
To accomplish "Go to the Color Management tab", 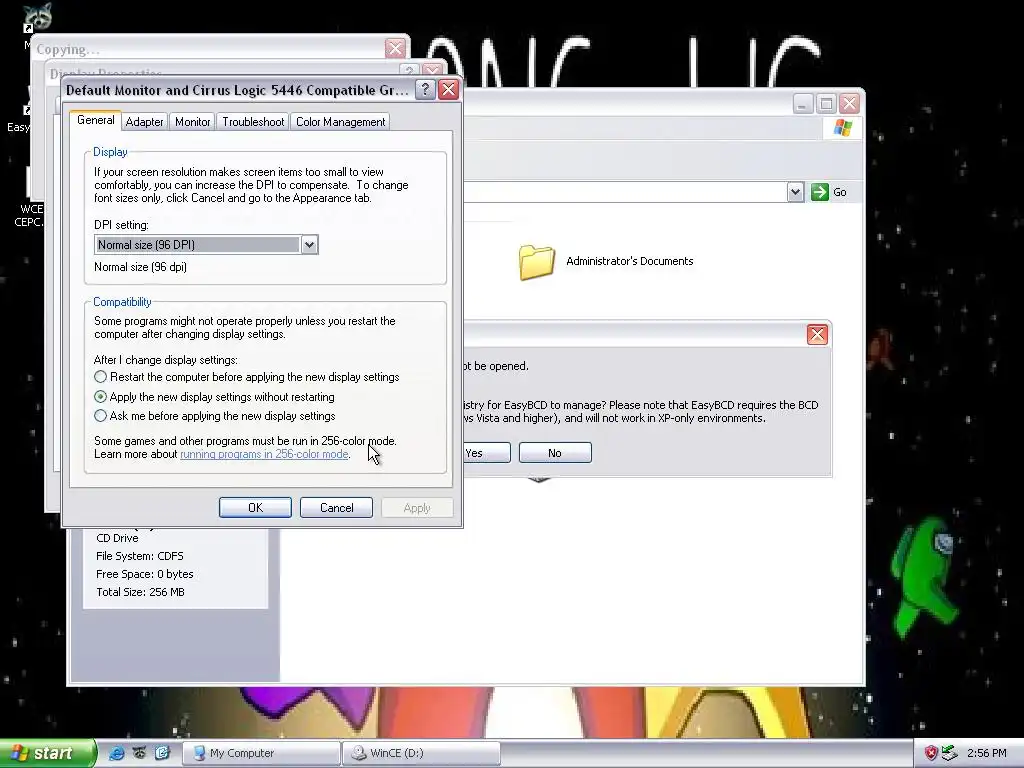I will click(x=340, y=121).
